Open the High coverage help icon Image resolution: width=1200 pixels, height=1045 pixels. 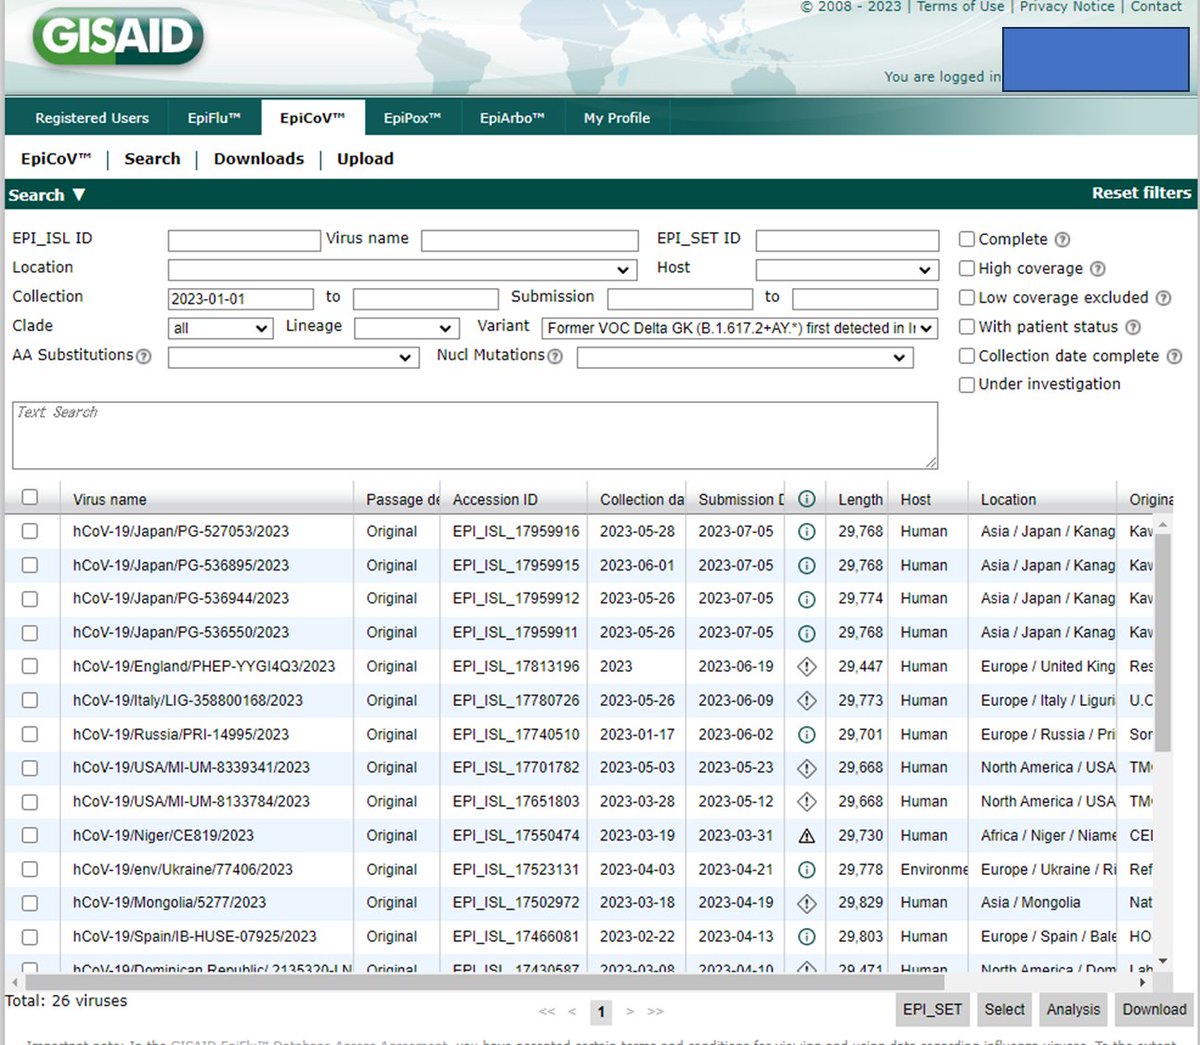coord(1098,269)
